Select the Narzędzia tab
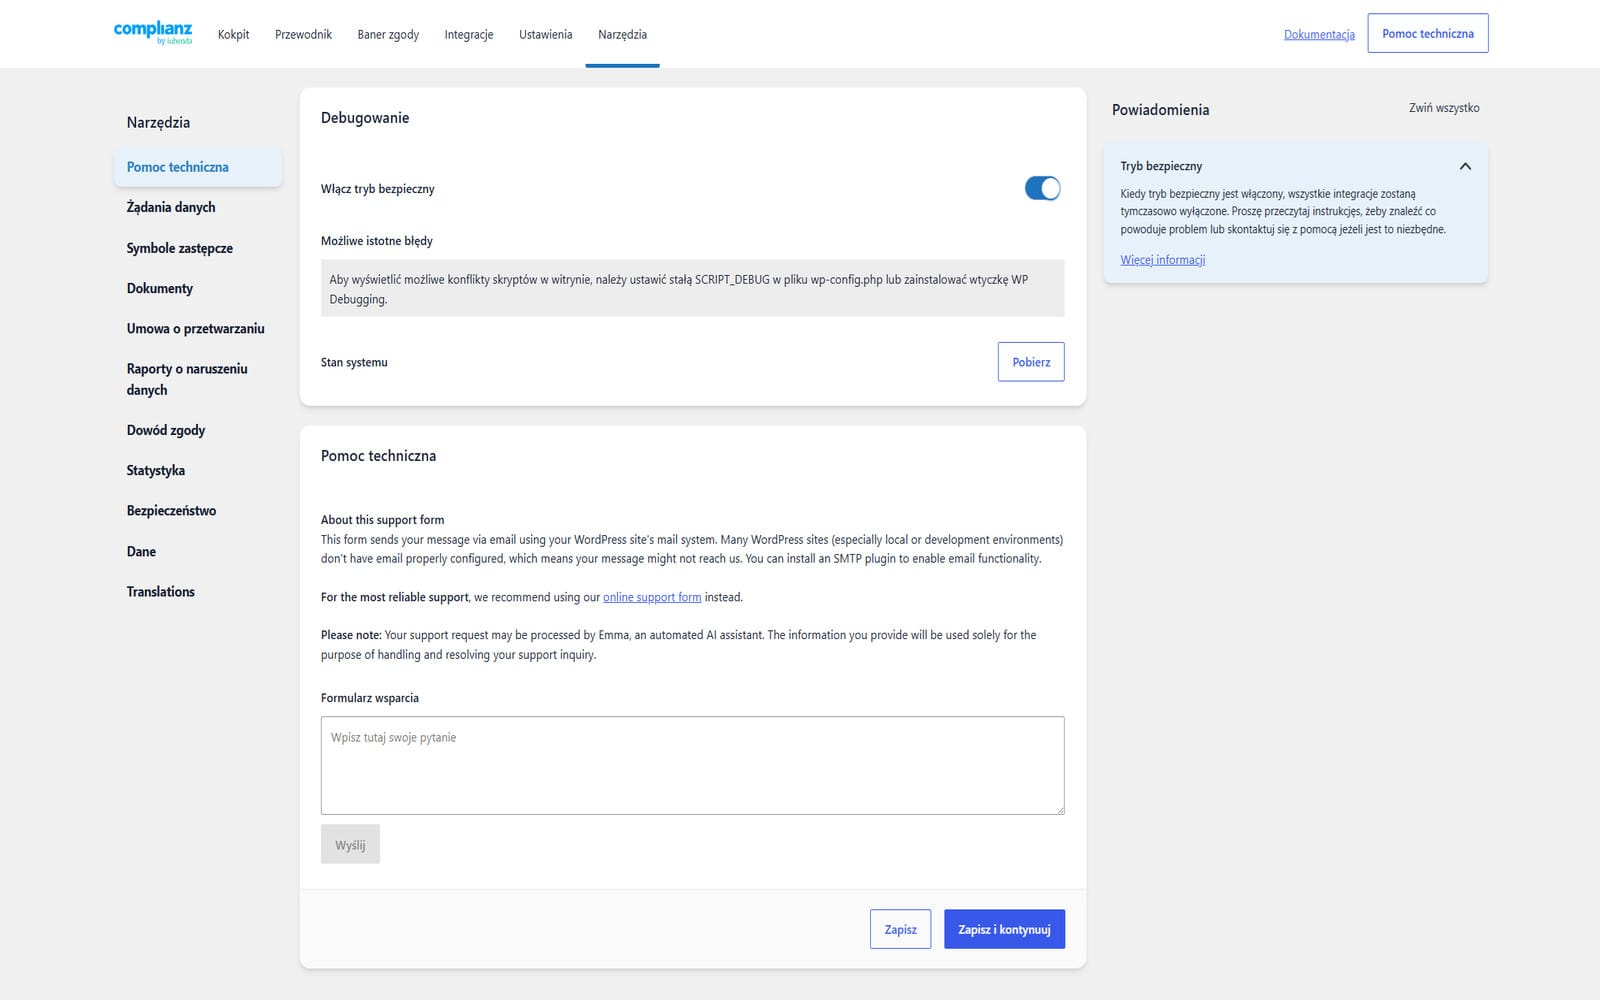The width and height of the screenshot is (1600, 1000). pyautogui.click(x=622, y=34)
